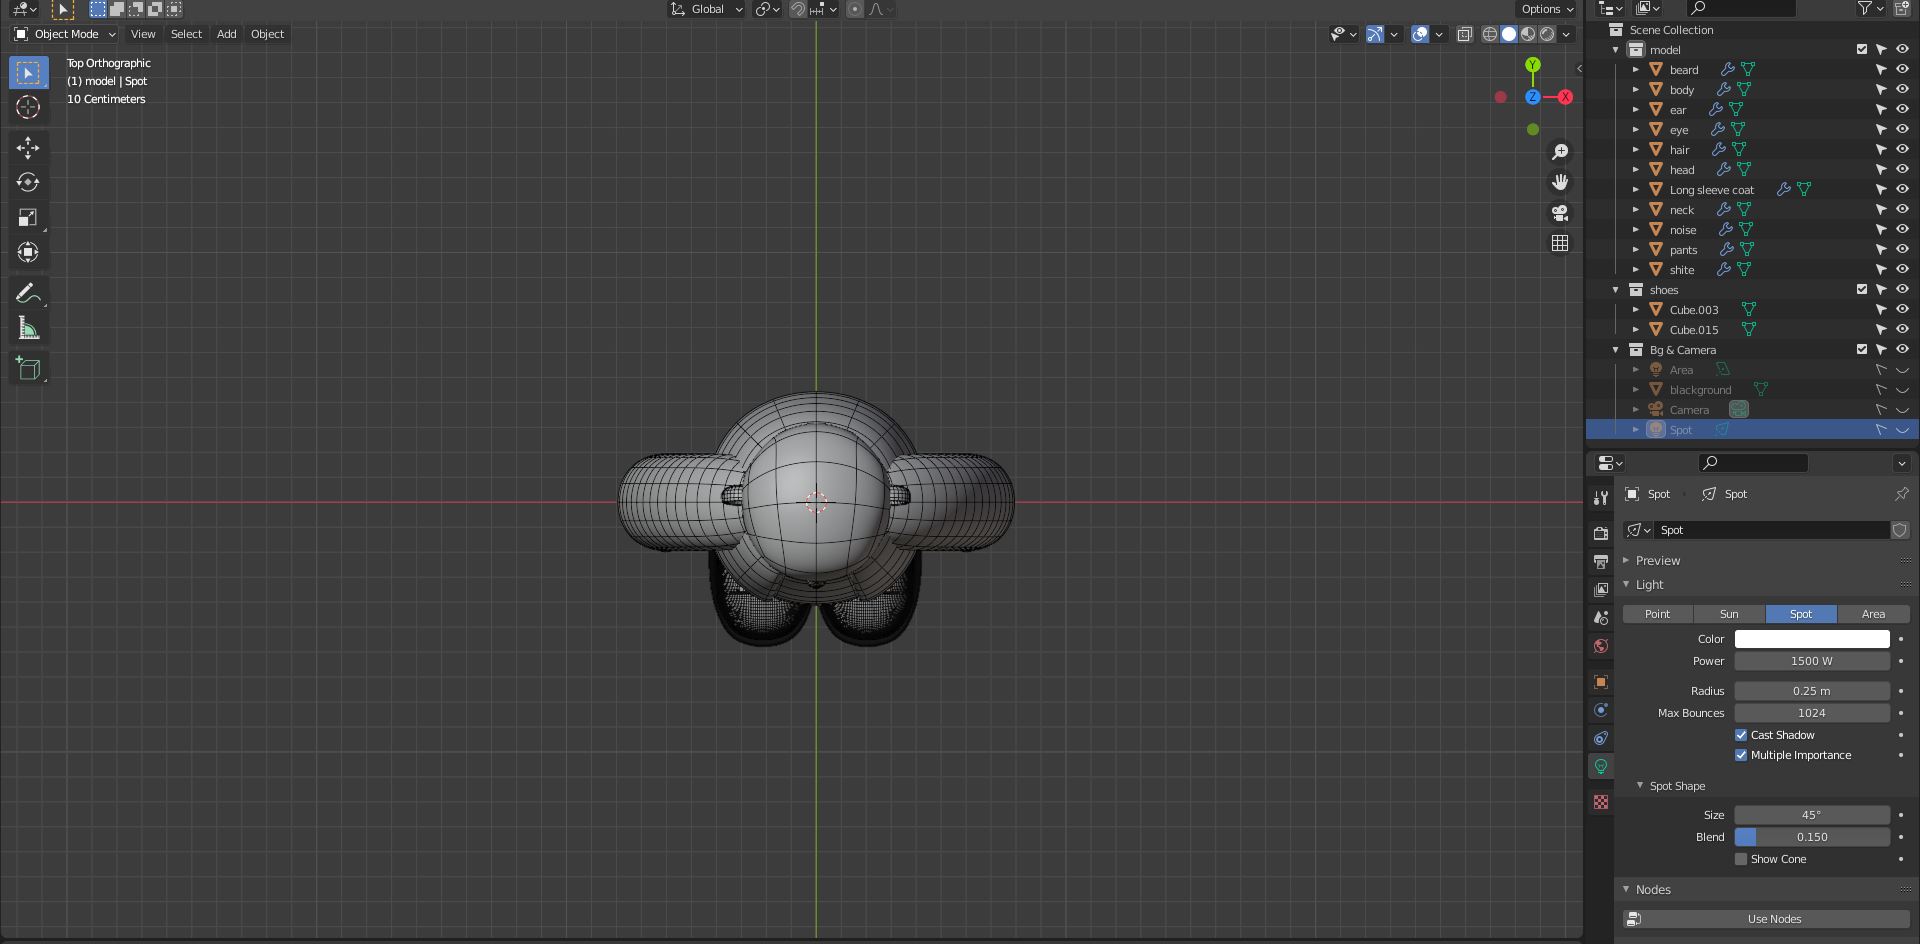Image resolution: width=1920 pixels, height=944 pixels.
Task: Activate the Annotate pencil tool
Action: click(28, 293)
